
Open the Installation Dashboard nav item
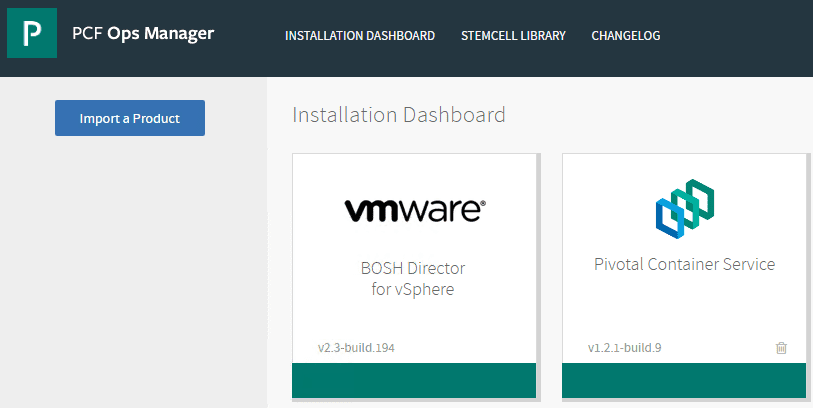(360, 36)
